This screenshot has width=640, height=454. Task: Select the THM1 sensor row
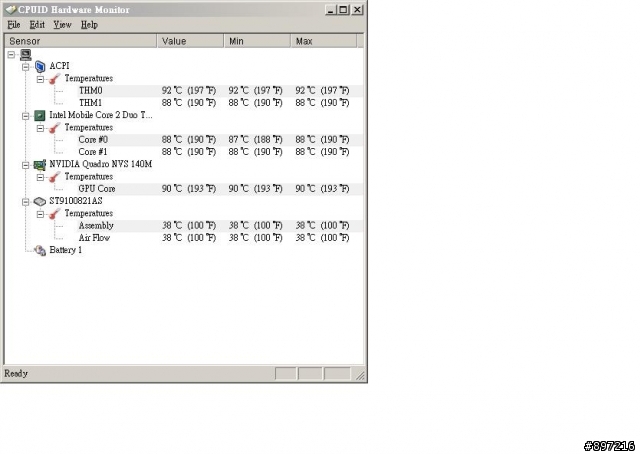coord(220,103)
